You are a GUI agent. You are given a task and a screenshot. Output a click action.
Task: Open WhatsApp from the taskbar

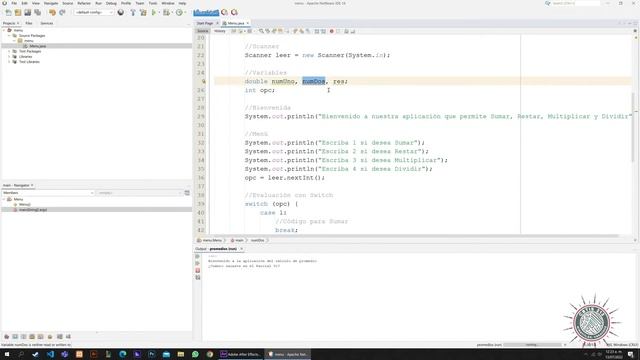pyautogui.click(x=195, y=354)
